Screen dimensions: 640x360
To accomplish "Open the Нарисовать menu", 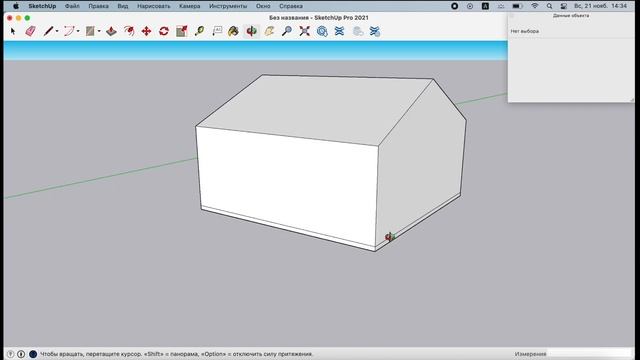I will tap(153, 6).
